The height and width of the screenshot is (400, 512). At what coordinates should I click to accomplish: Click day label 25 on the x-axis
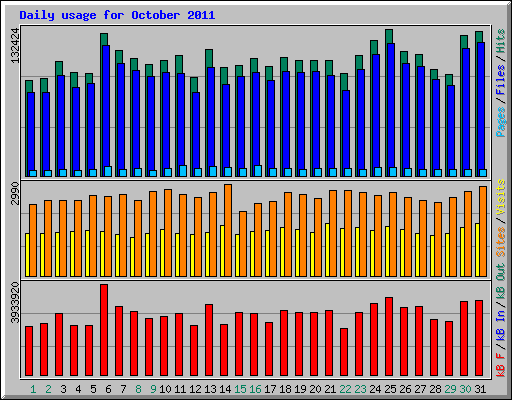(390, 389)
